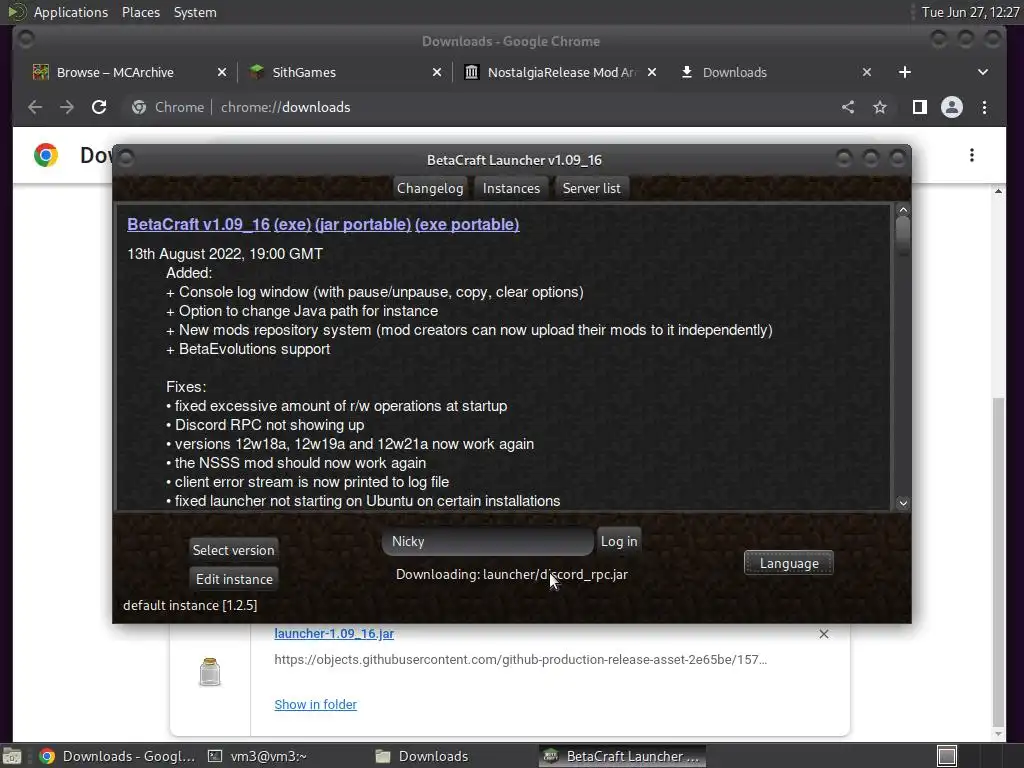This screenshot has height=768, width=1024.
Task: Close the Browse – MCArchive tab
Action: pyautogui.click(x=222, y=72)
